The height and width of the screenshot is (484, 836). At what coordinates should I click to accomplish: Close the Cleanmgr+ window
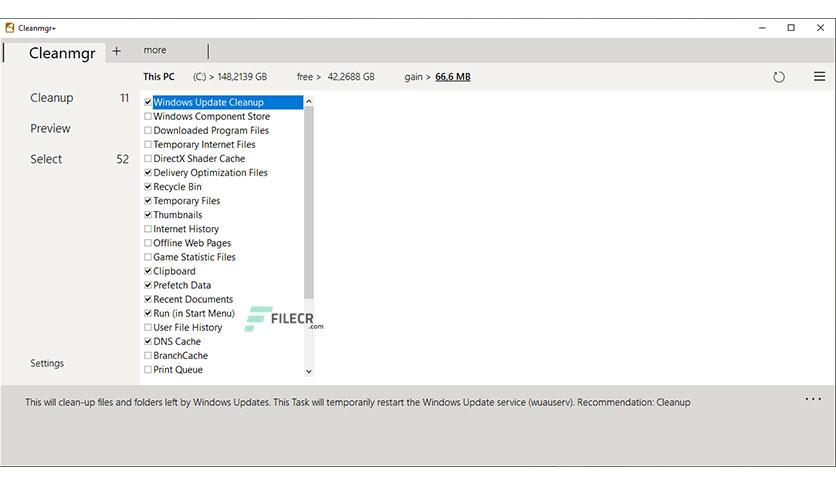pyautogui.click(x=821, y=28)
